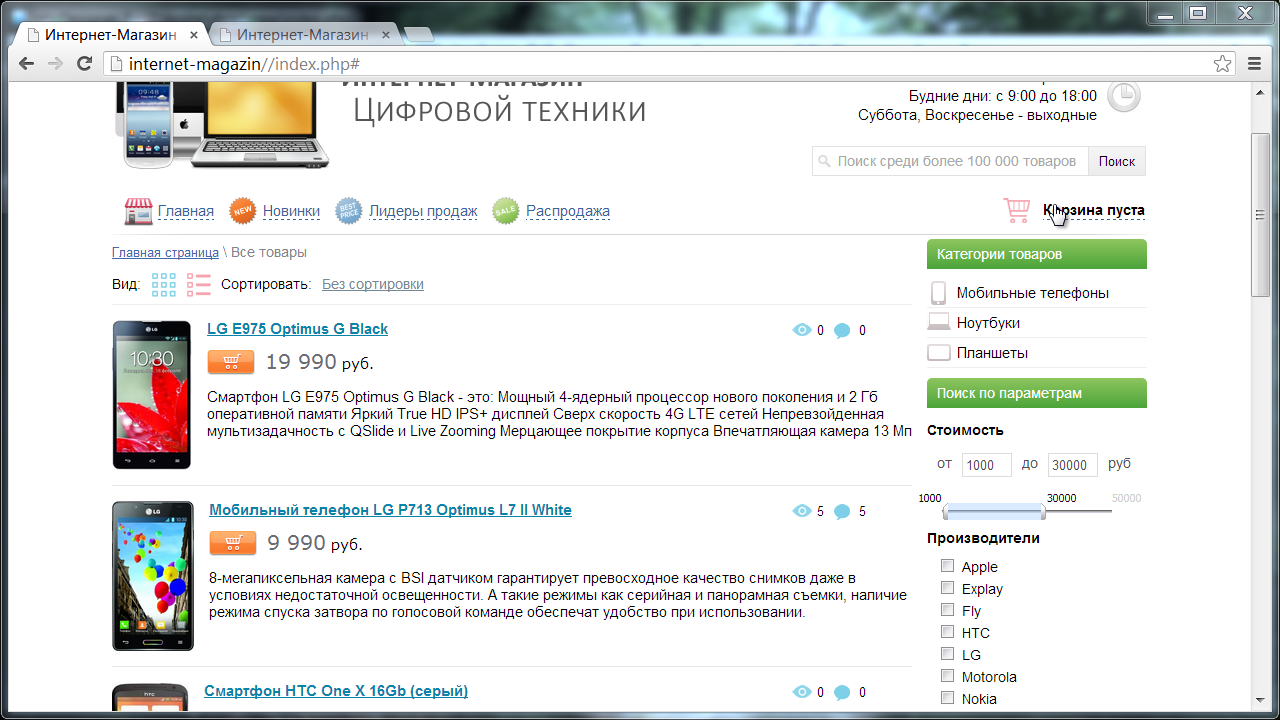Click the Поиск search button
The height and width of the screenshot is (720, 1280).
(1117, 161)
